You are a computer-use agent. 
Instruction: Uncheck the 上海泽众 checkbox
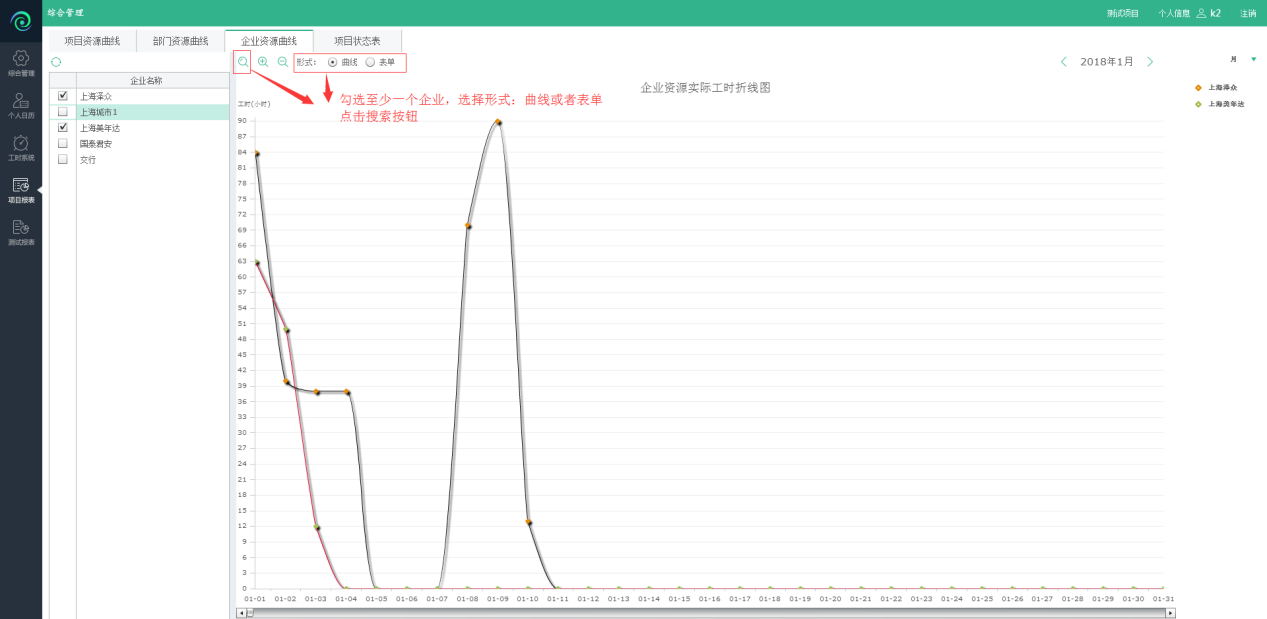[63, 96]
